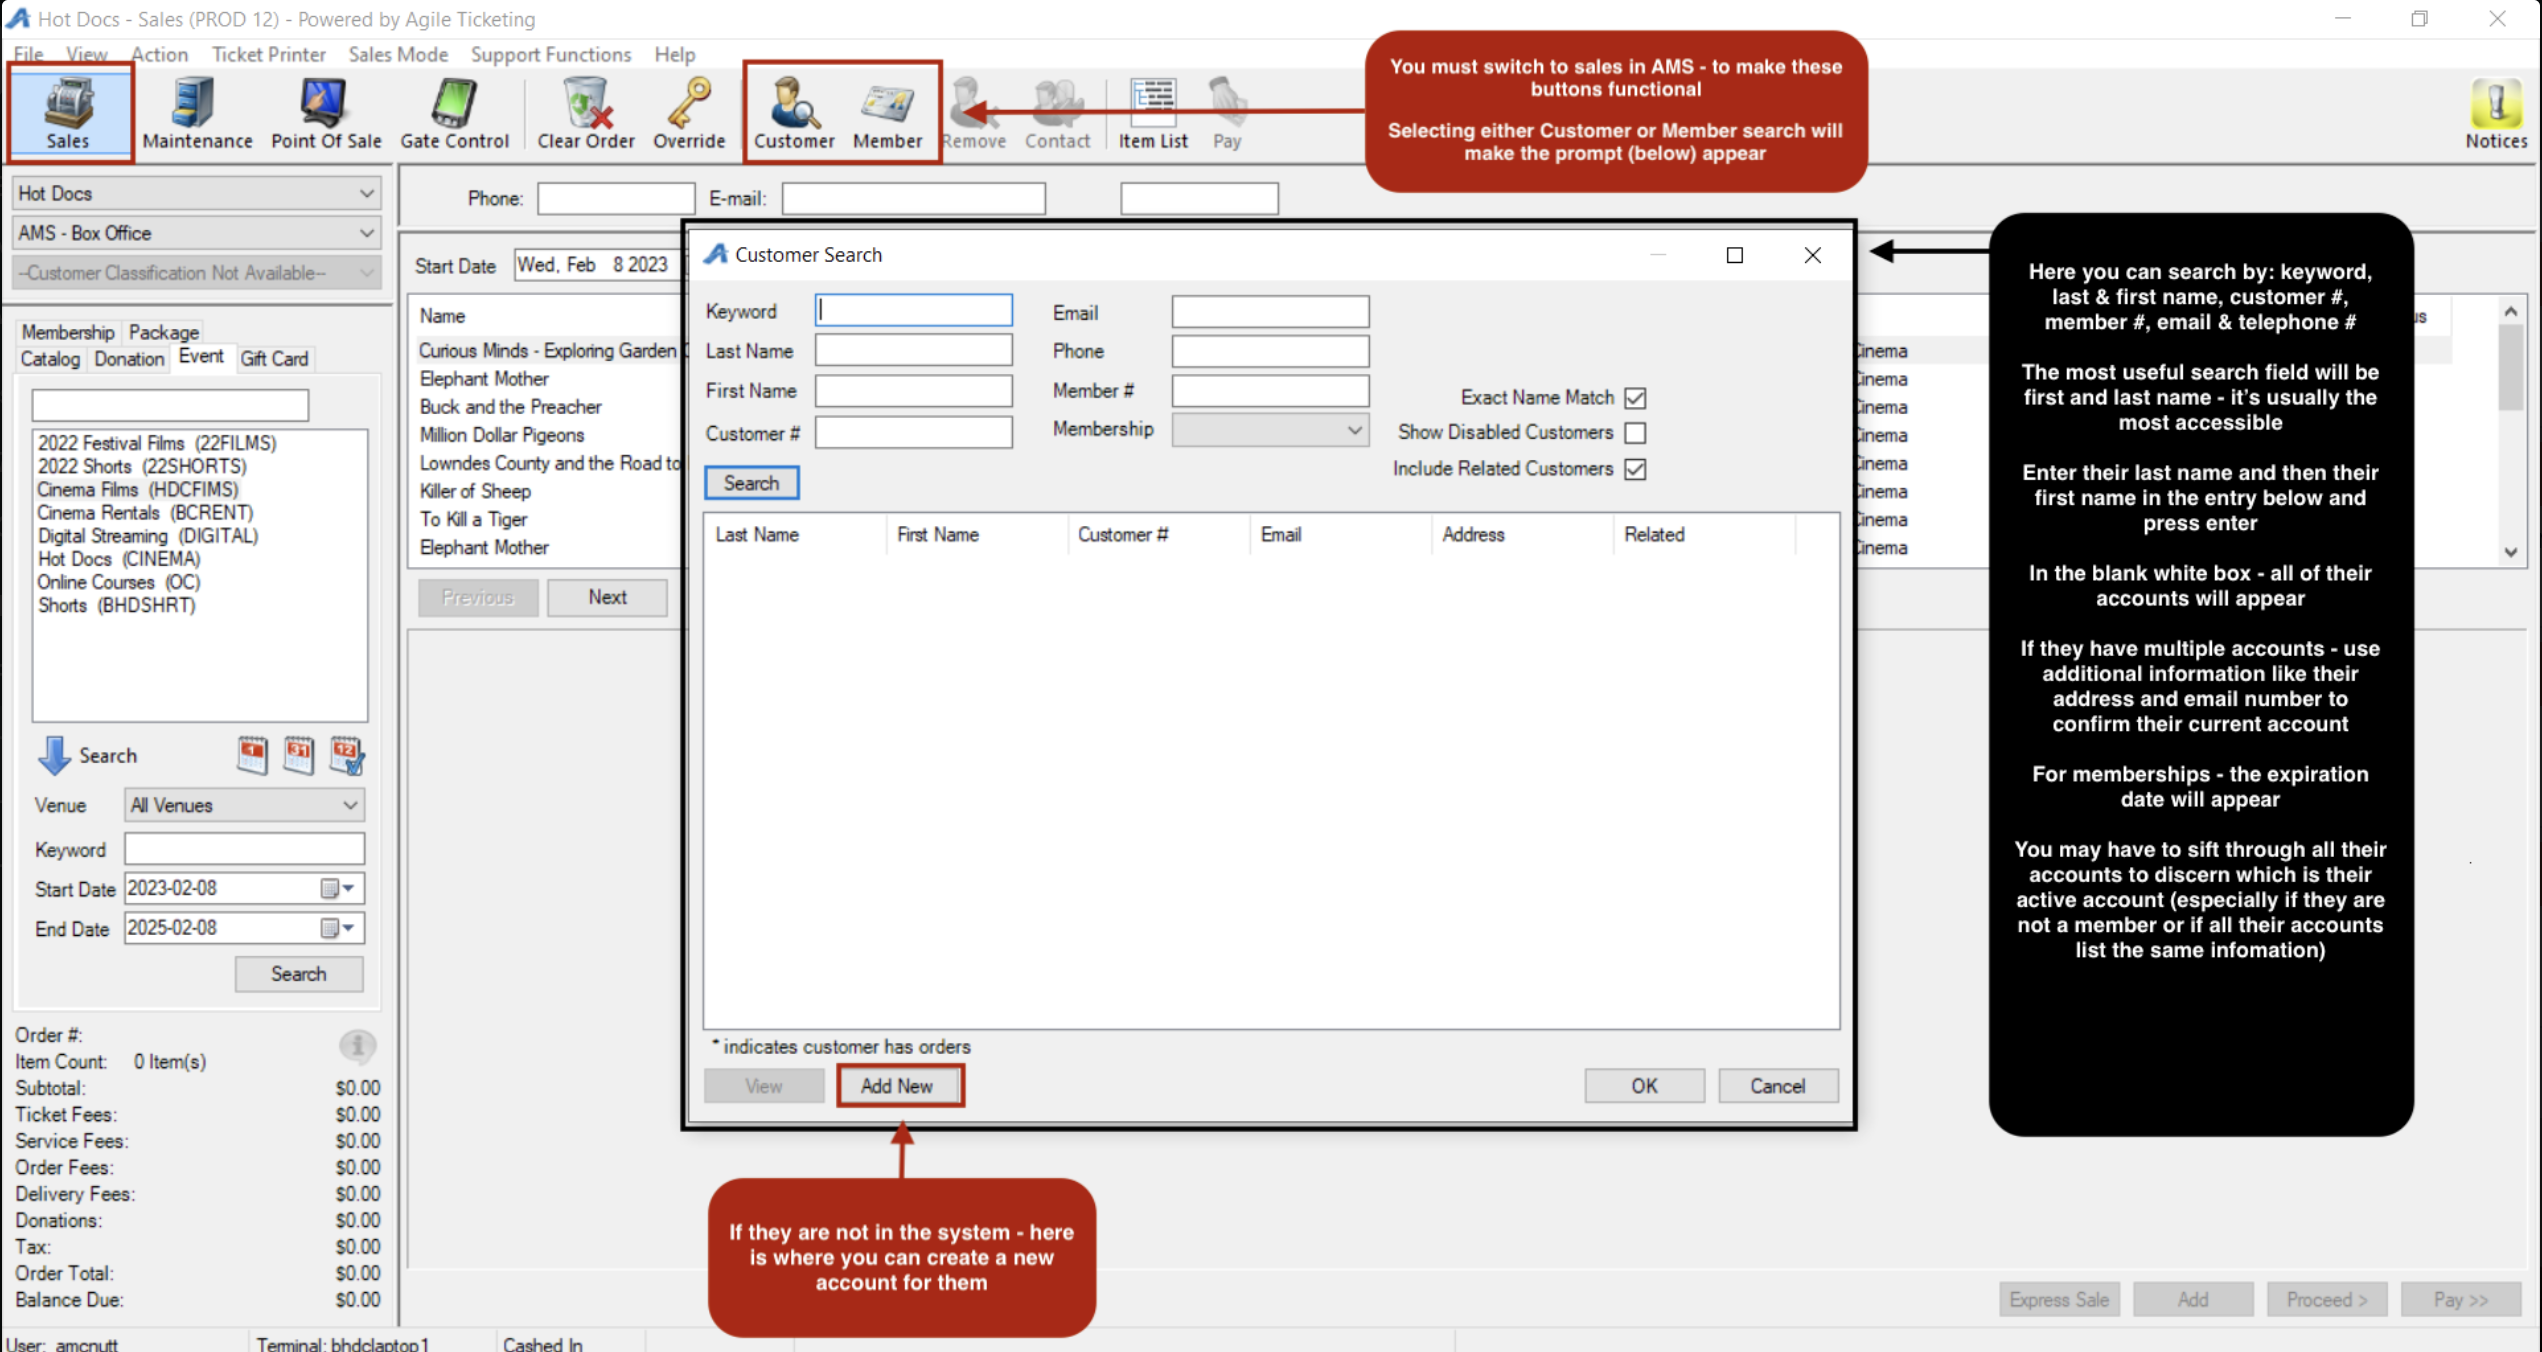2542x1352 pixels.
Task: Uncheck Exact Name Match checkbox
Action: [1635, 398]
